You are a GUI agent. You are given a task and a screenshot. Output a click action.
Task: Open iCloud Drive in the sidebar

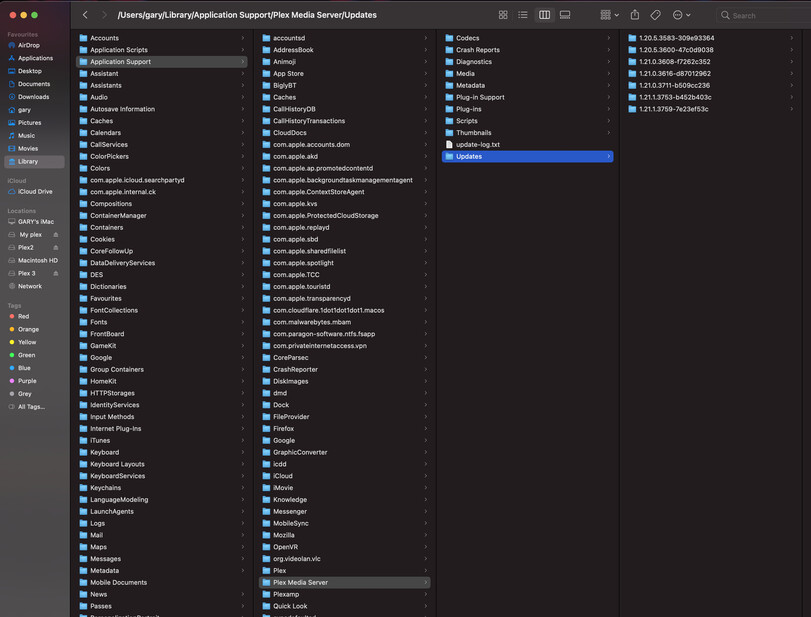[x=34, y=192]
